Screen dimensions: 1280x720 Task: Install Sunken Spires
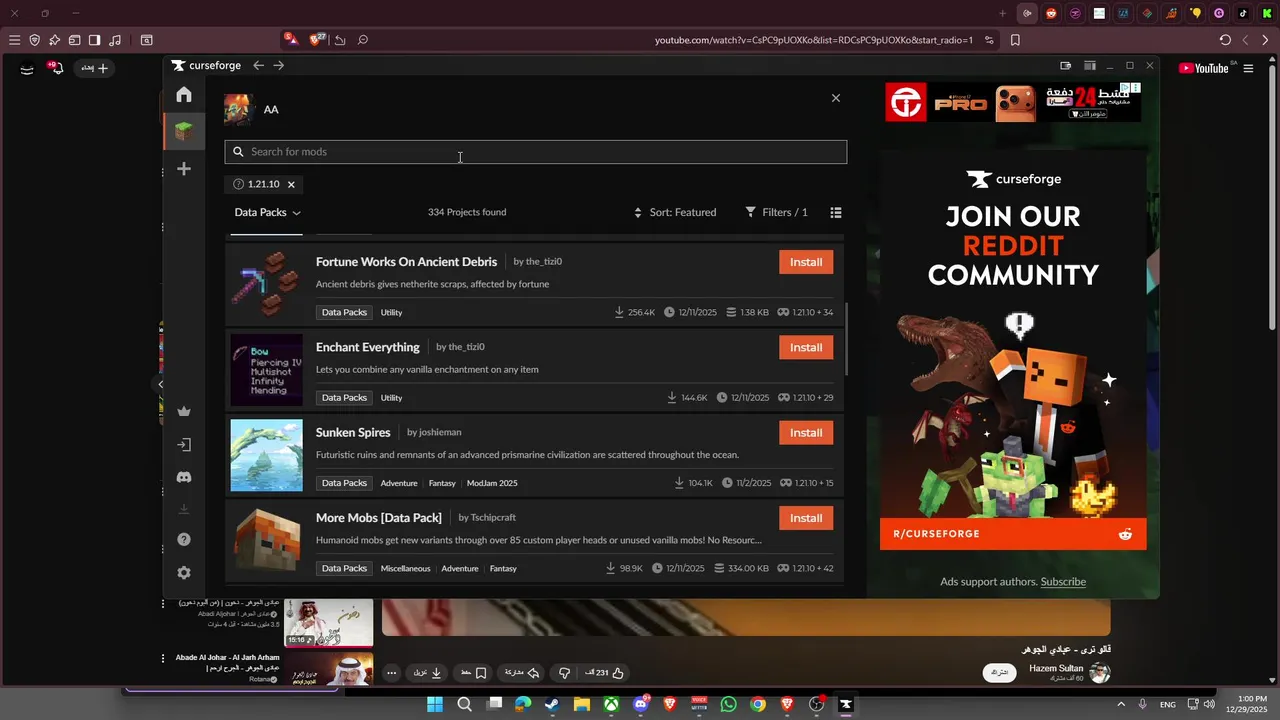coord(806,433)
